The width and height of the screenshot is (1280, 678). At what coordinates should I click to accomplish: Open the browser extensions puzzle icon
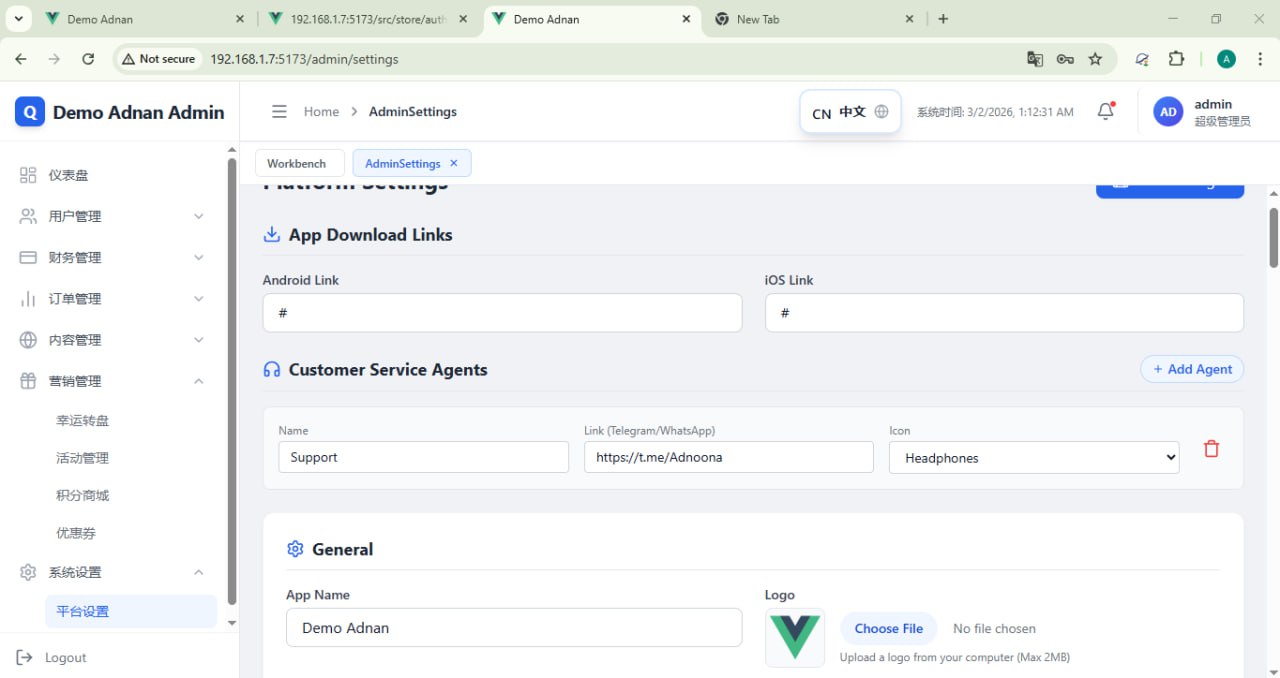tap(1176, 59)
